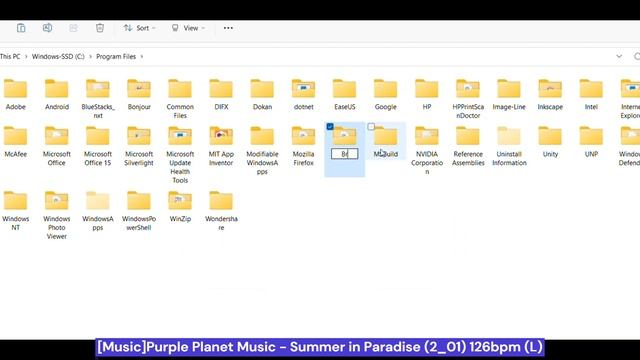Select the Android folder
Viewport: 640px width, 360px height.
pyautogui.click(x=57, y=95)
